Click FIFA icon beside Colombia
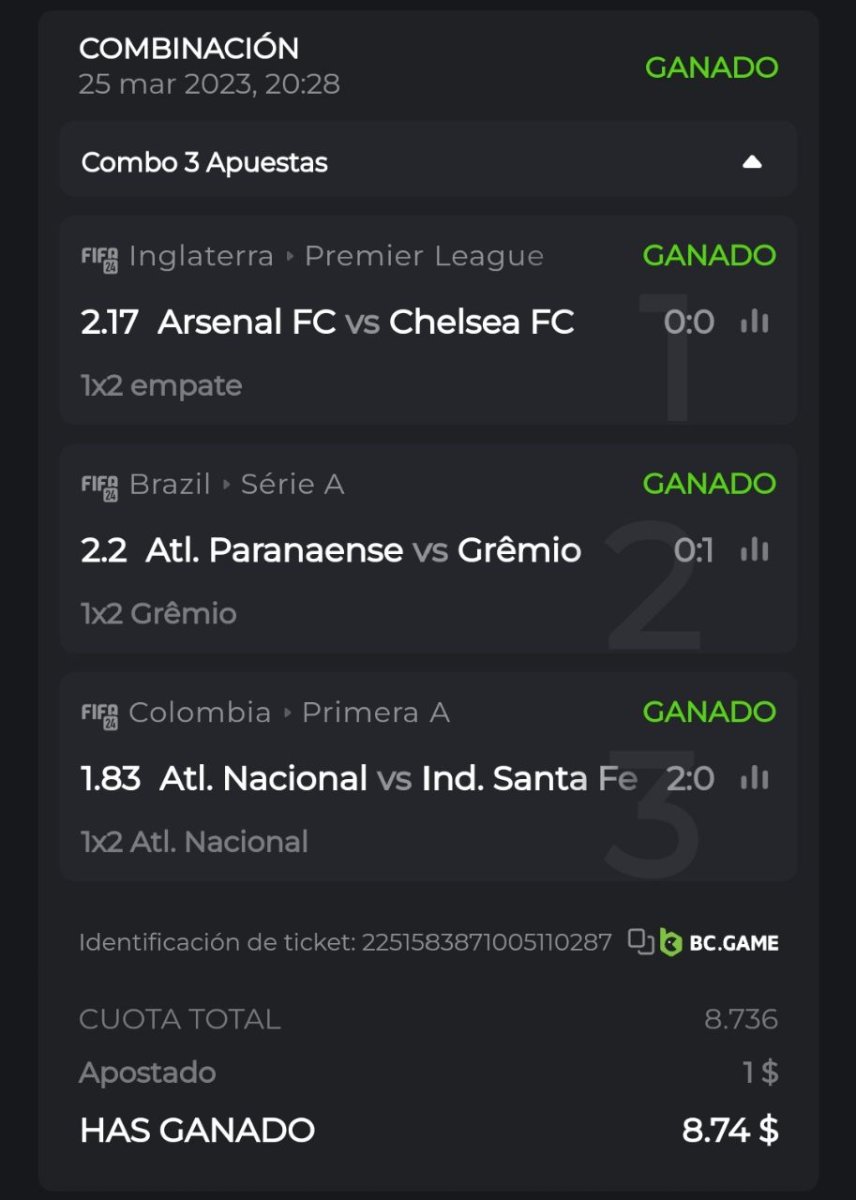This screenshot has width=856, height=1200. 99,713
